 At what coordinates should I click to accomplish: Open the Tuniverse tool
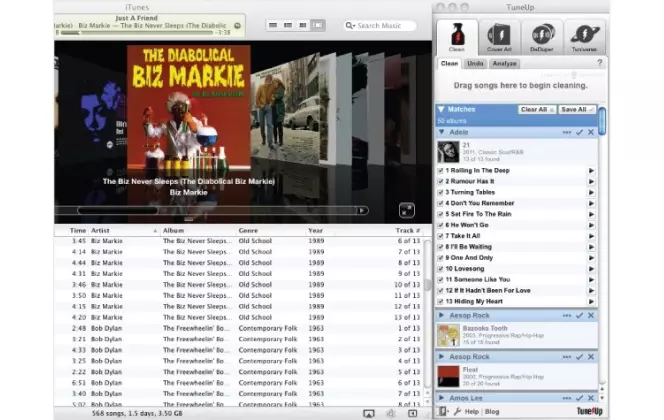(584, 37)
